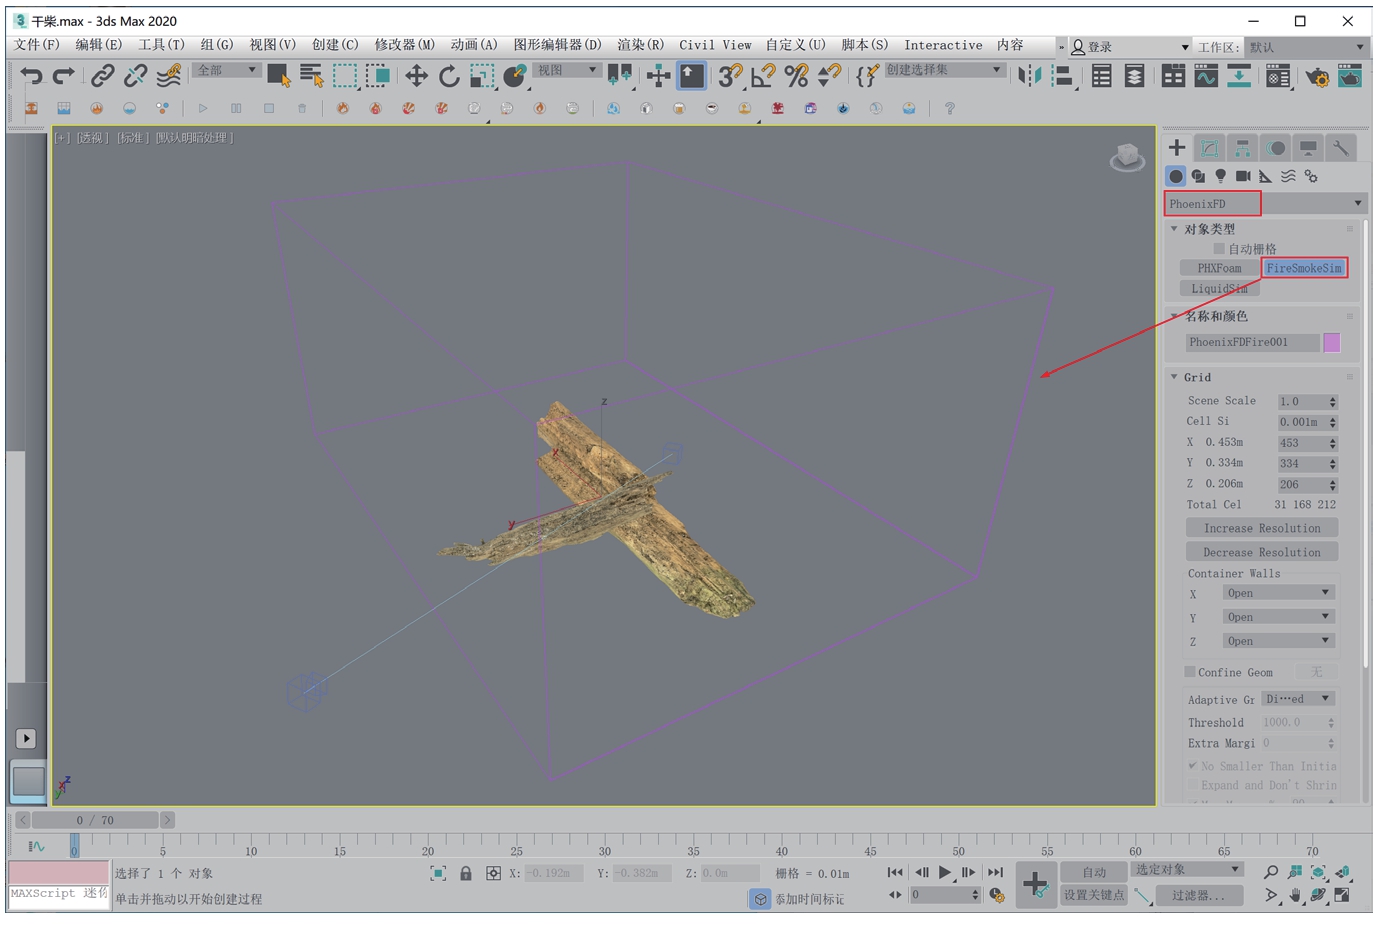Open the 修改器(M) menu
The image size is (1381, 926).
click(x=404, y=45)
